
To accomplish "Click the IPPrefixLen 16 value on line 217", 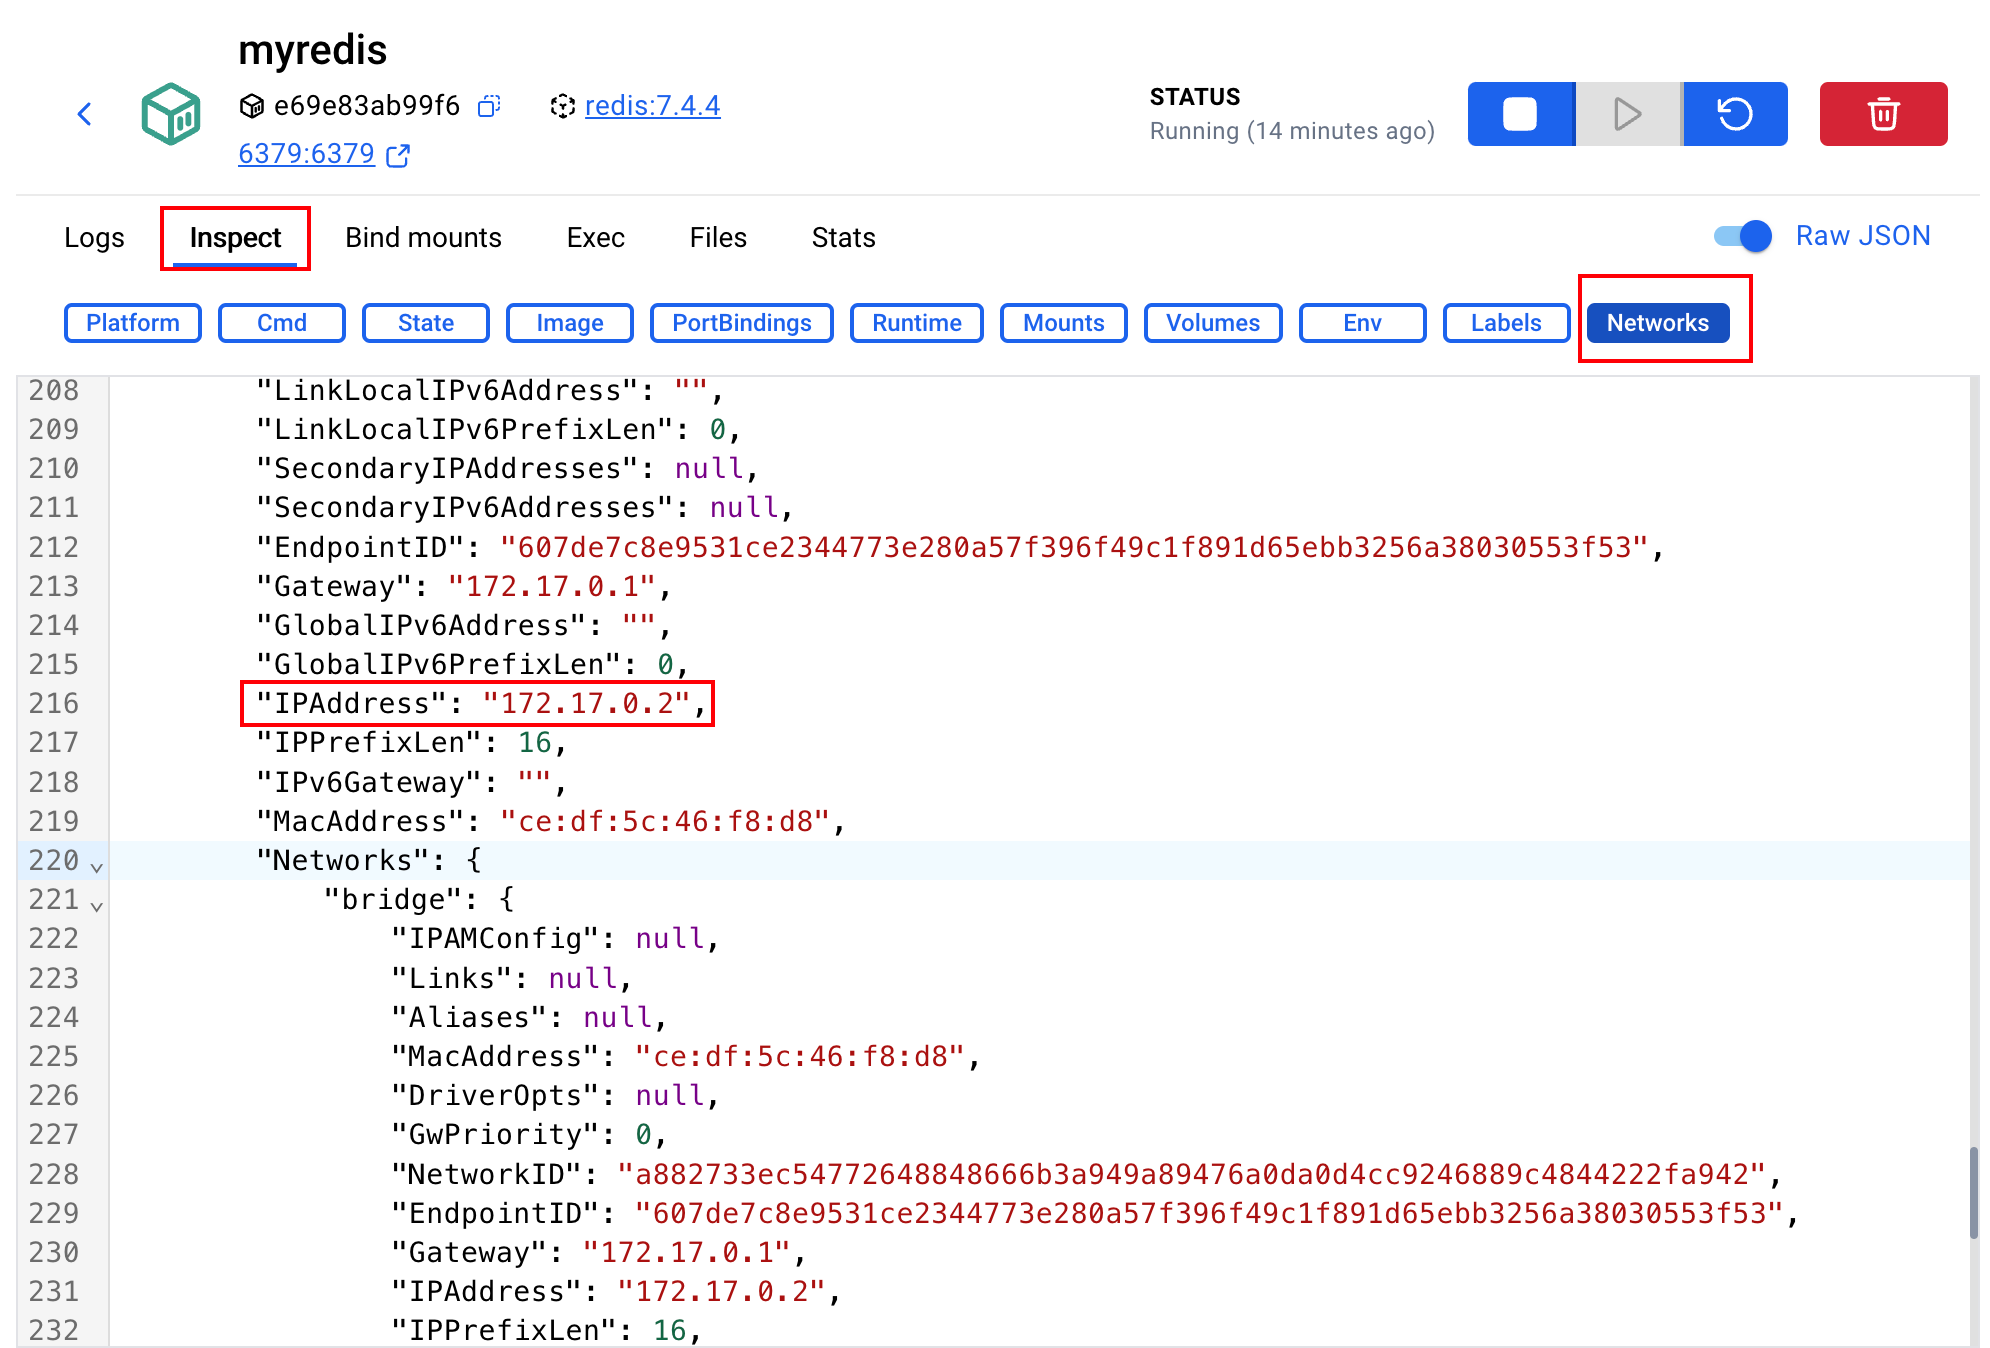I will click(535, 743).
